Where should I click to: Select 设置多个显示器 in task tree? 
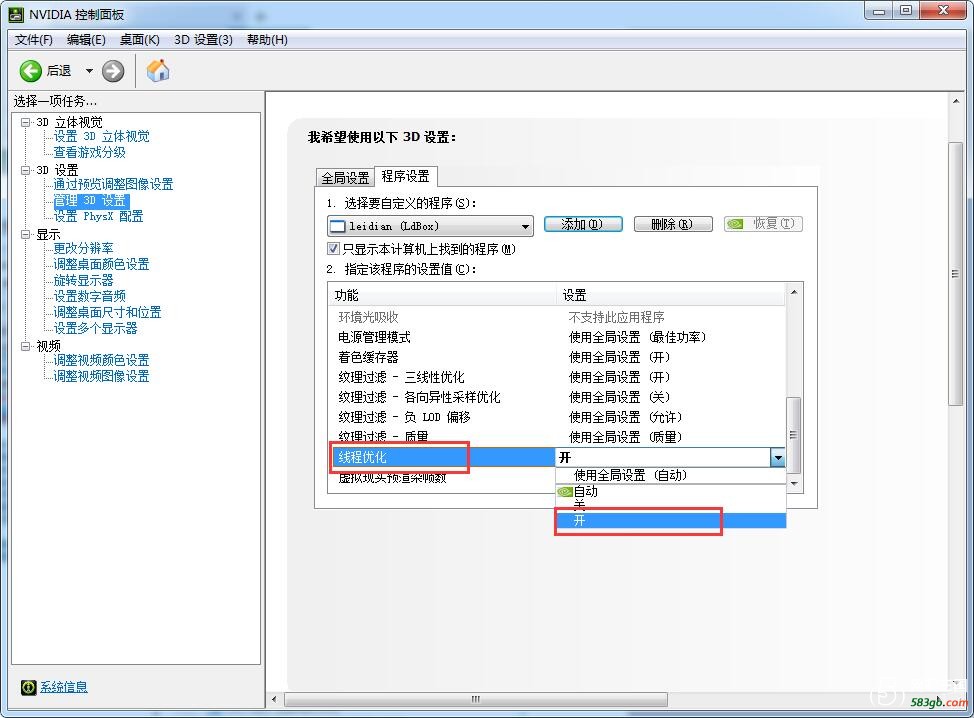coord(95,328)
